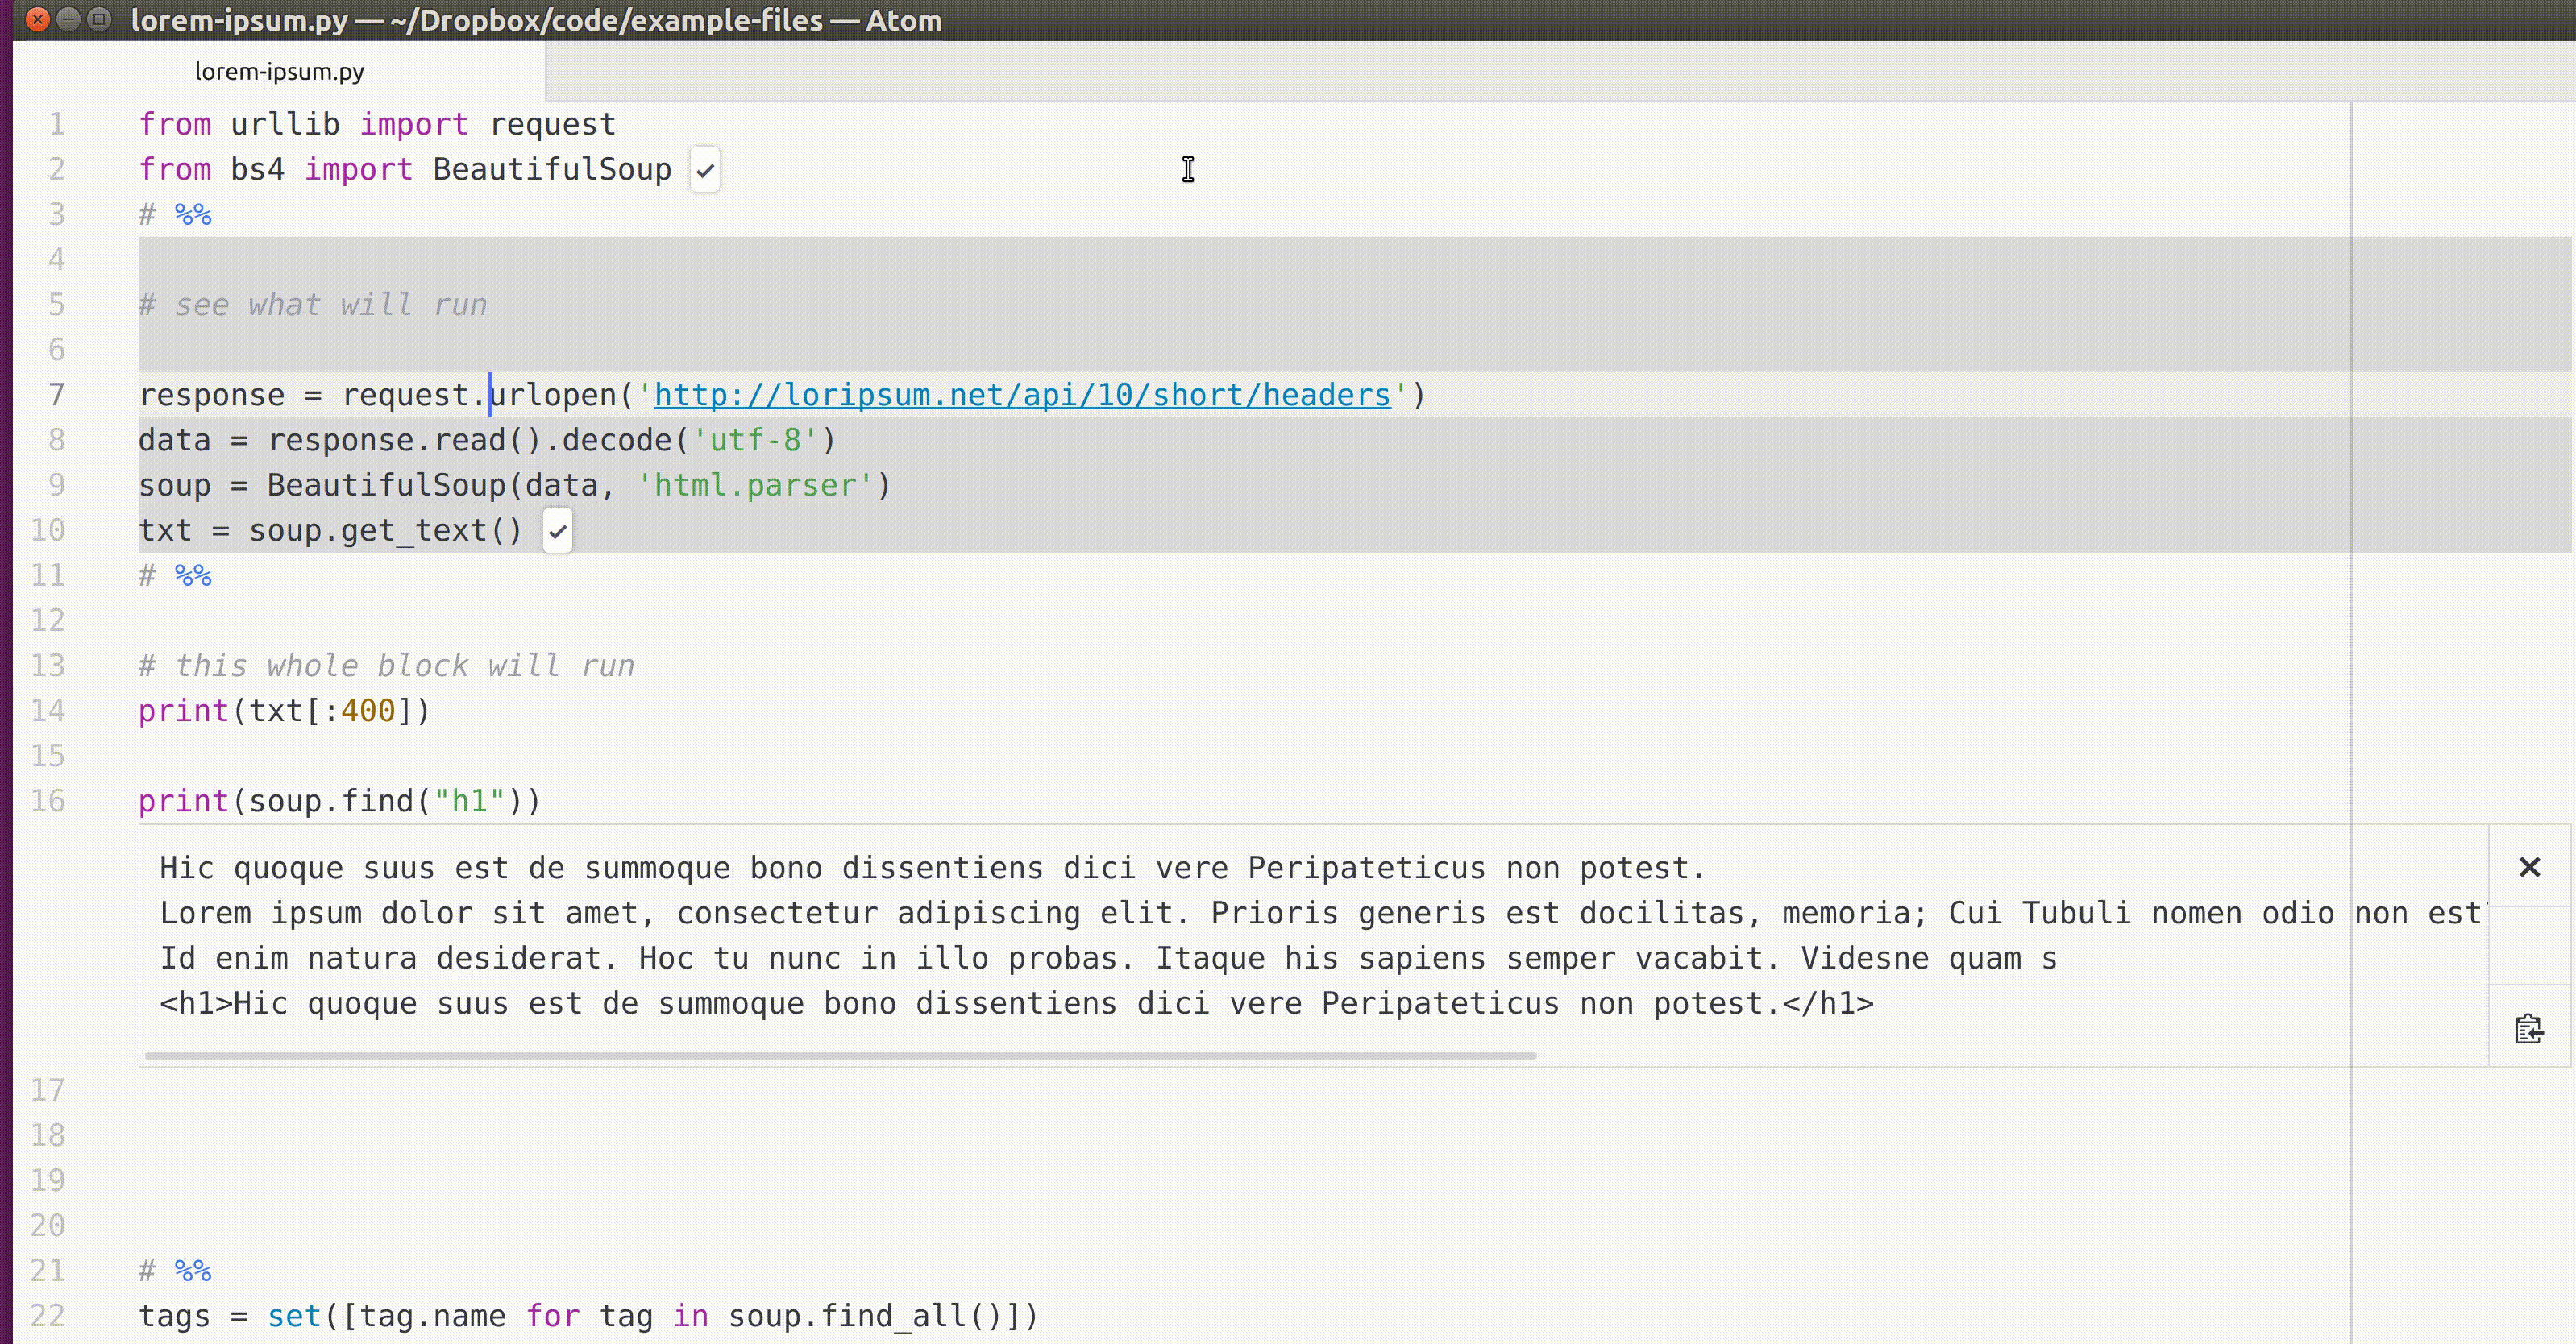Click the checkmark bubble after soup.get_text()
The image size is (2576, 1344).
[557, 531]
